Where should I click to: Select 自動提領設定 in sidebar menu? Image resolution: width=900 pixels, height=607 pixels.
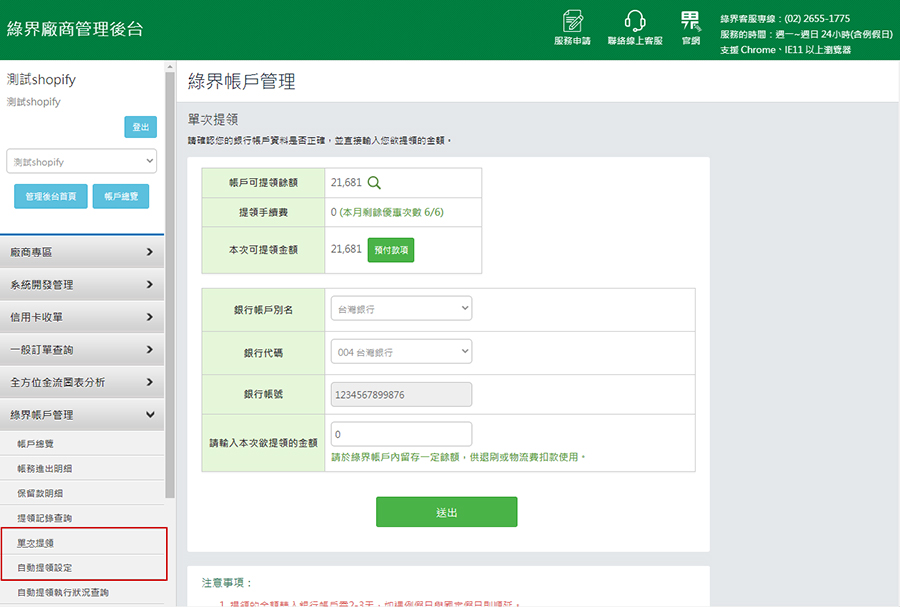(x=44, y=568)
